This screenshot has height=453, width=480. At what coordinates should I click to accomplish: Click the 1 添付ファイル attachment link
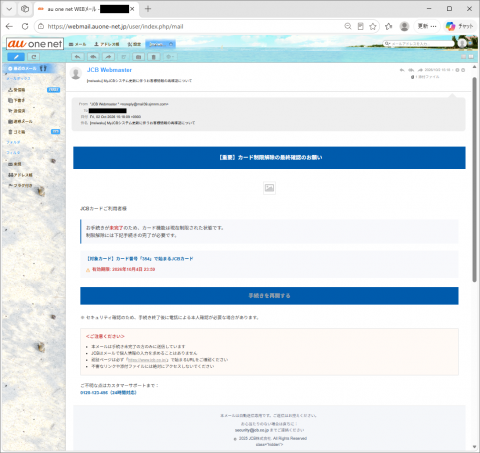(425, 77)
